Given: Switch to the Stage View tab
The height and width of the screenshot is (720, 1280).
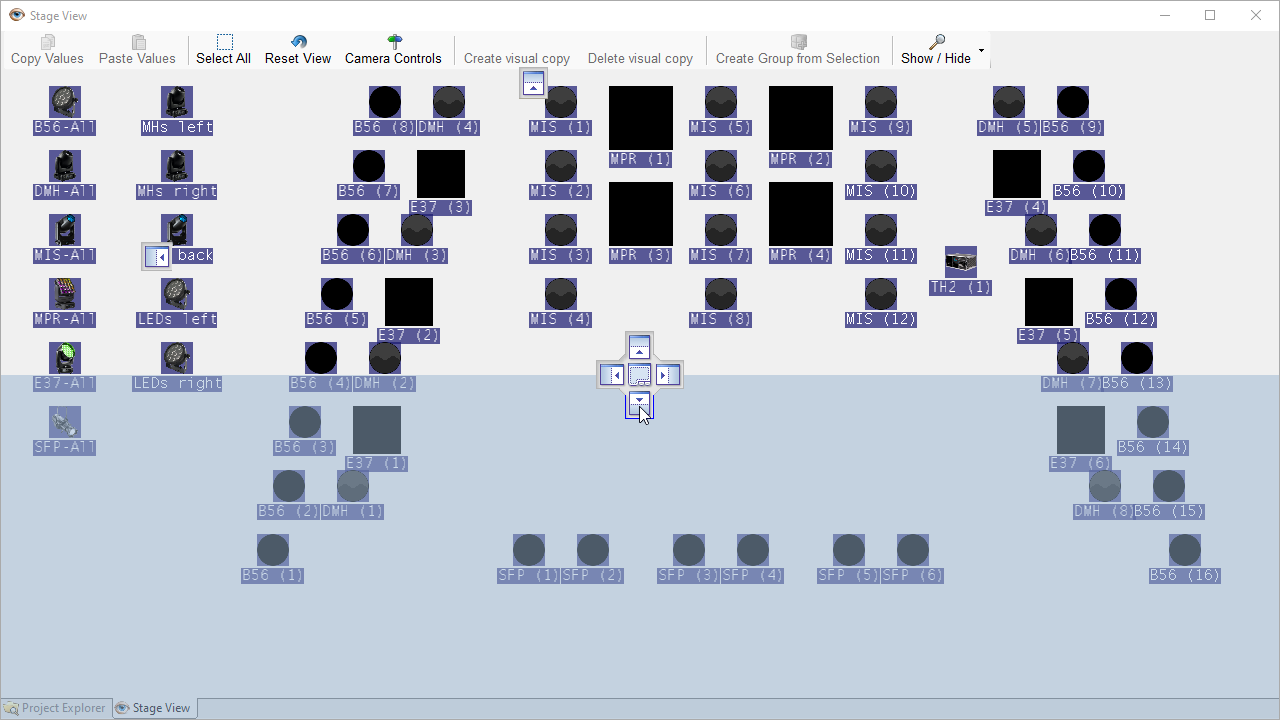Looking at the screenshot, I should tap(153, 708).
